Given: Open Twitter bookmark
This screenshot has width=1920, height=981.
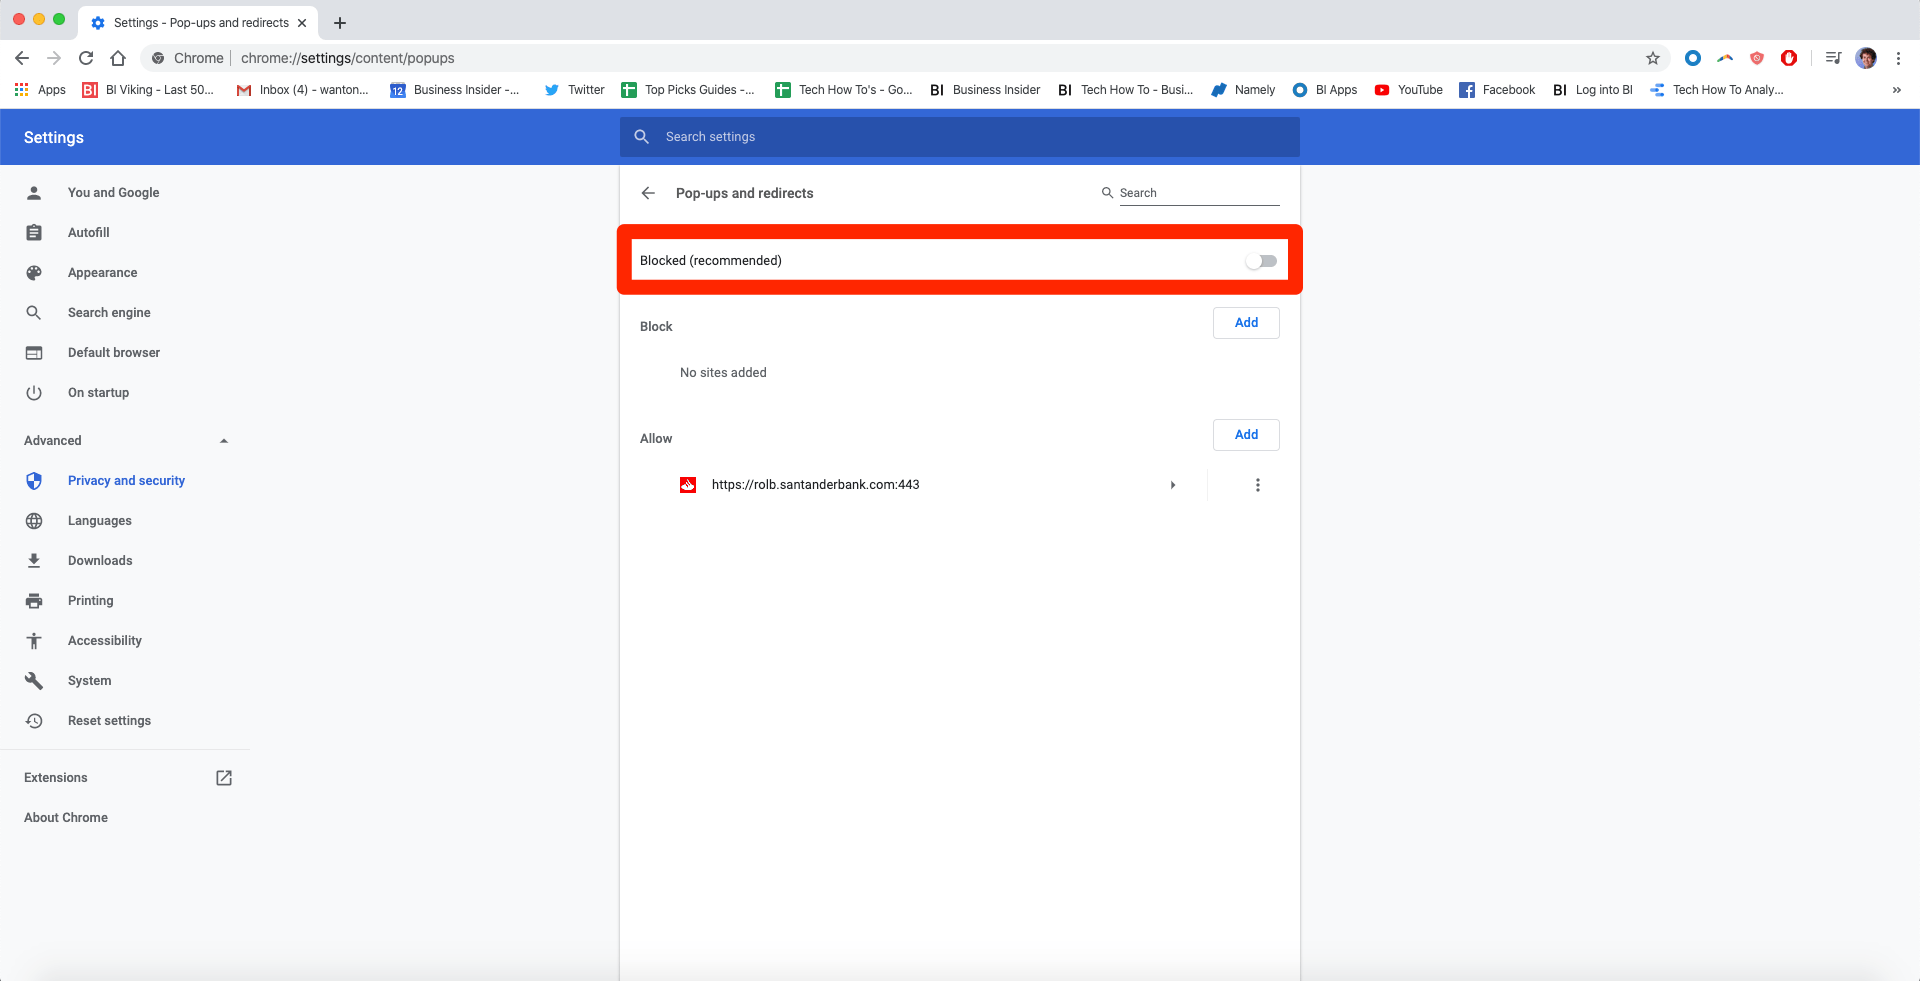Looking at the screenshot, I should pyautogui.click(x=574, y=90).
